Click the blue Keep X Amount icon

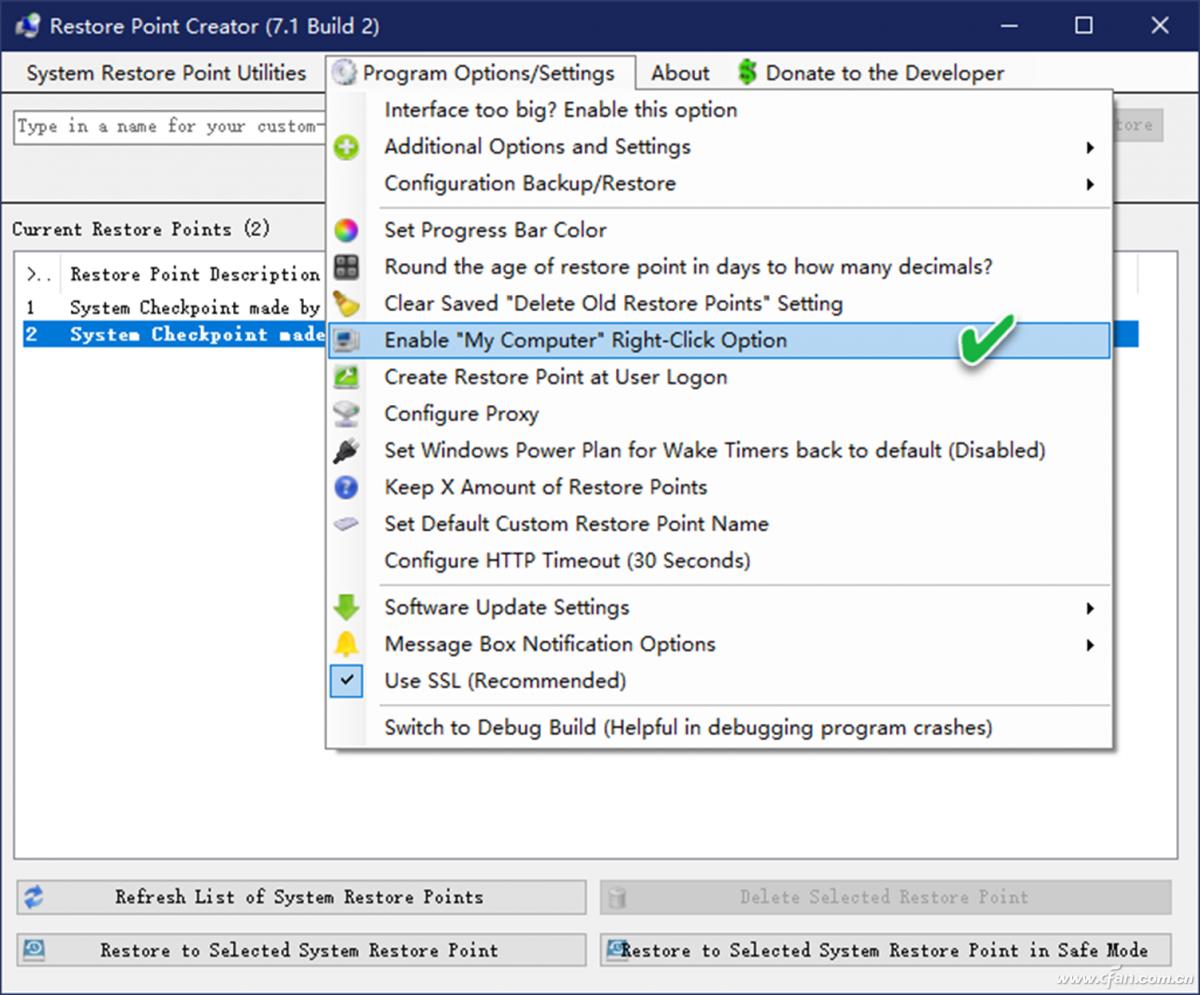(346, 488)
